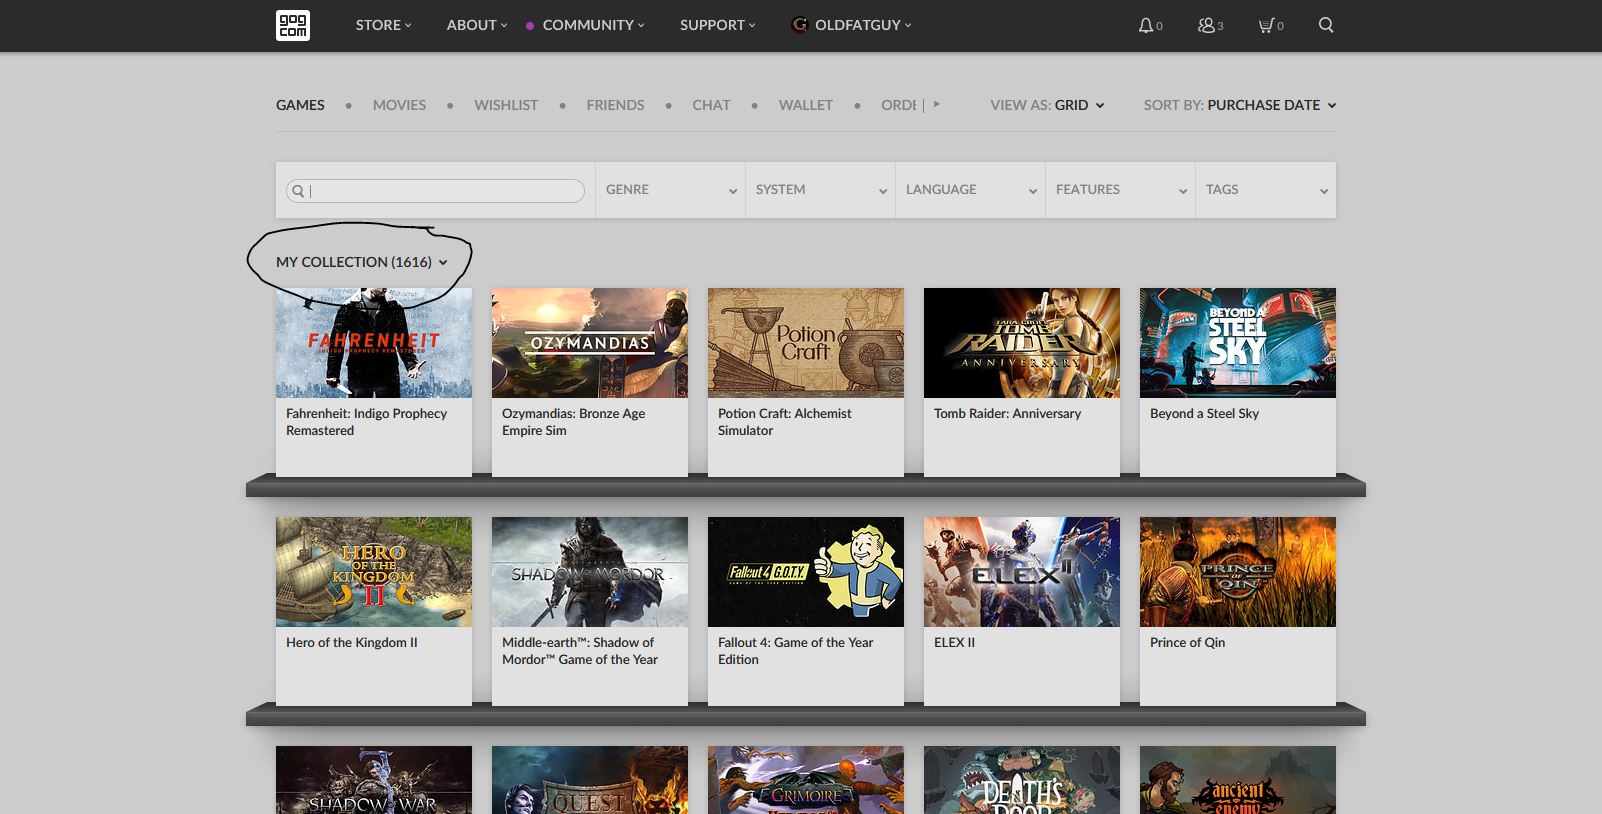Click the 'Fahrenheit: Indigo Prophecy Remastered' title

point(366,422)
